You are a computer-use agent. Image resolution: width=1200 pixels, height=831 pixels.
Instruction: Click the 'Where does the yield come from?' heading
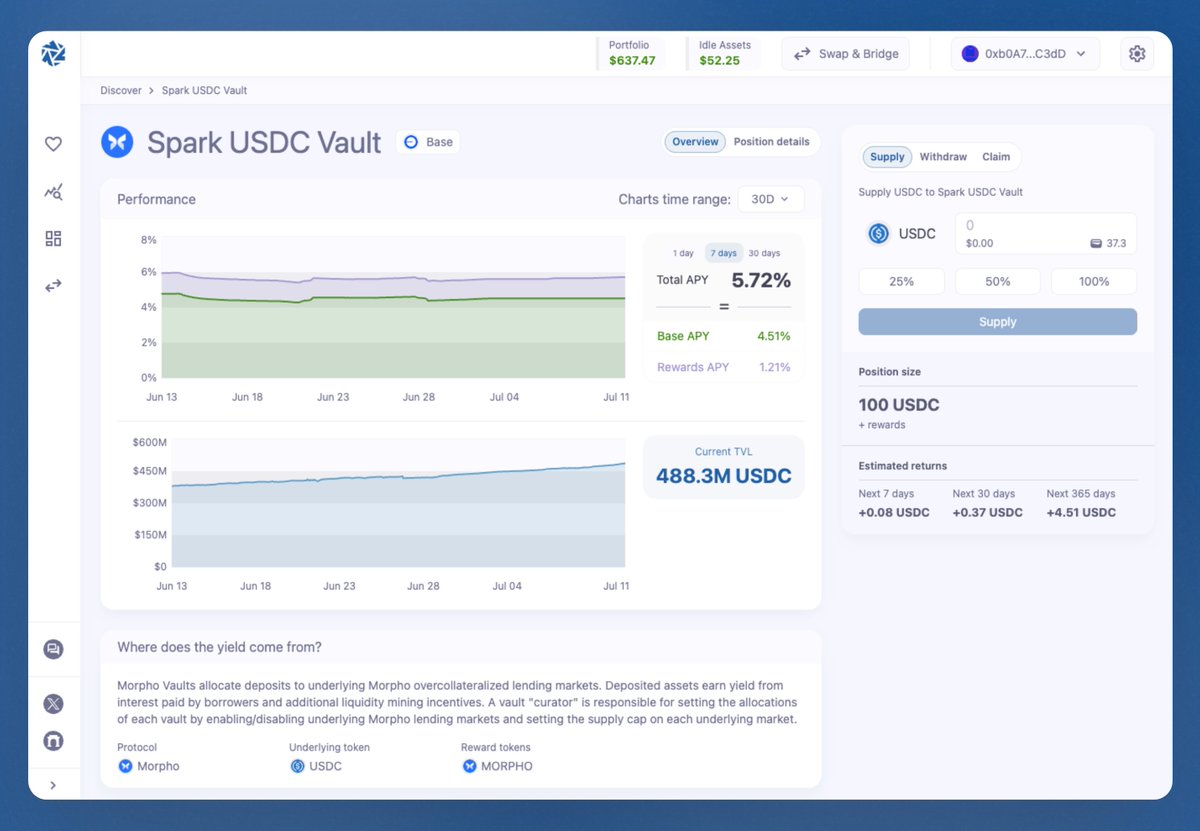219,647
